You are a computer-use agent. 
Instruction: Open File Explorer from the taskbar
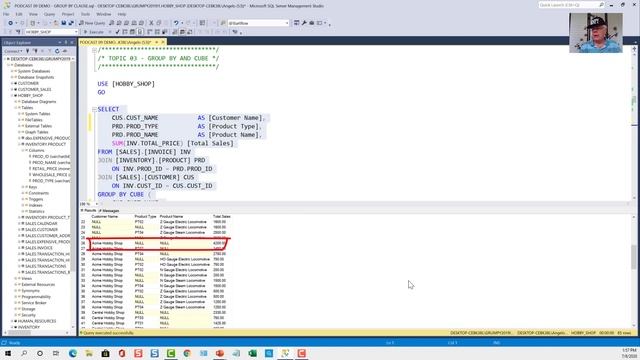(89, 353)
